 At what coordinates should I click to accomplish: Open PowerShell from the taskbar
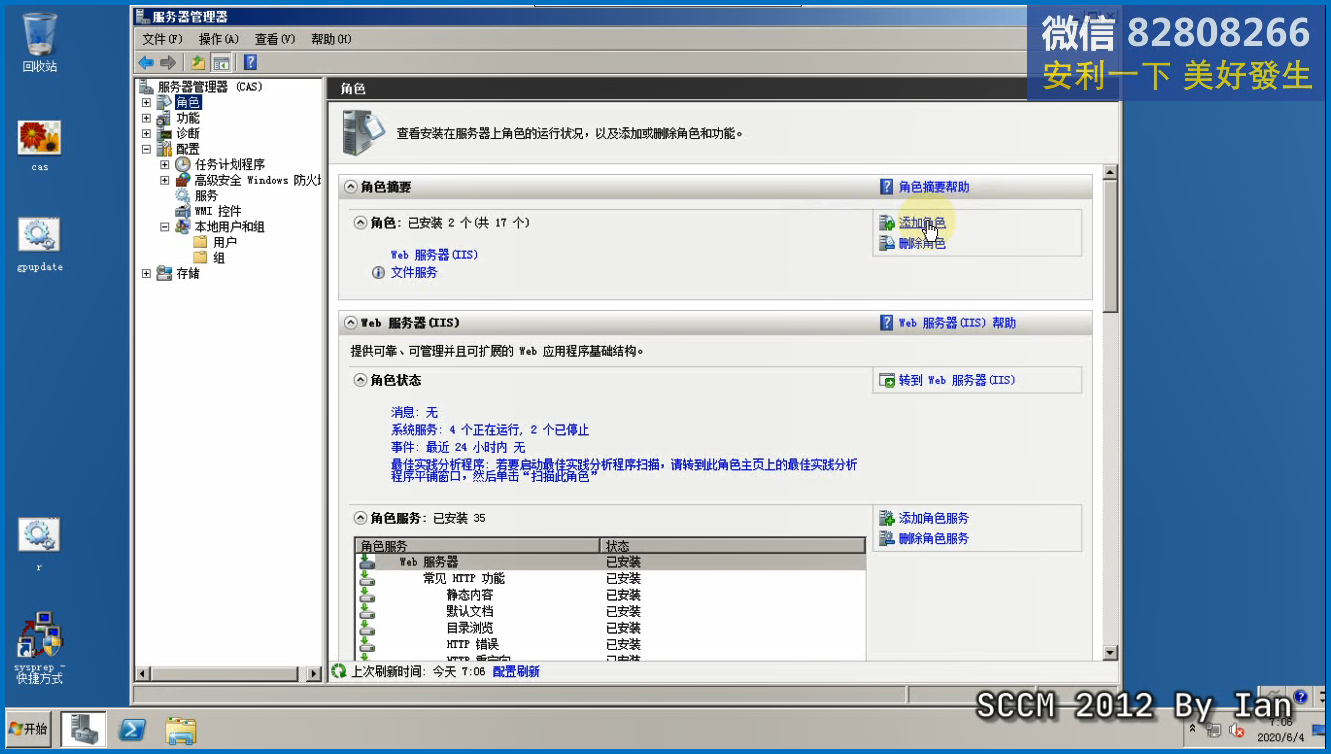pyautogui.click(x=132, y=730)
